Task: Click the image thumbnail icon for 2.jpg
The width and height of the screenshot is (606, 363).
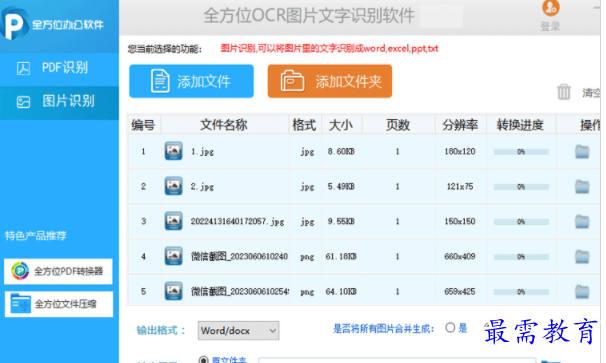Action: (x=173, y=186)
